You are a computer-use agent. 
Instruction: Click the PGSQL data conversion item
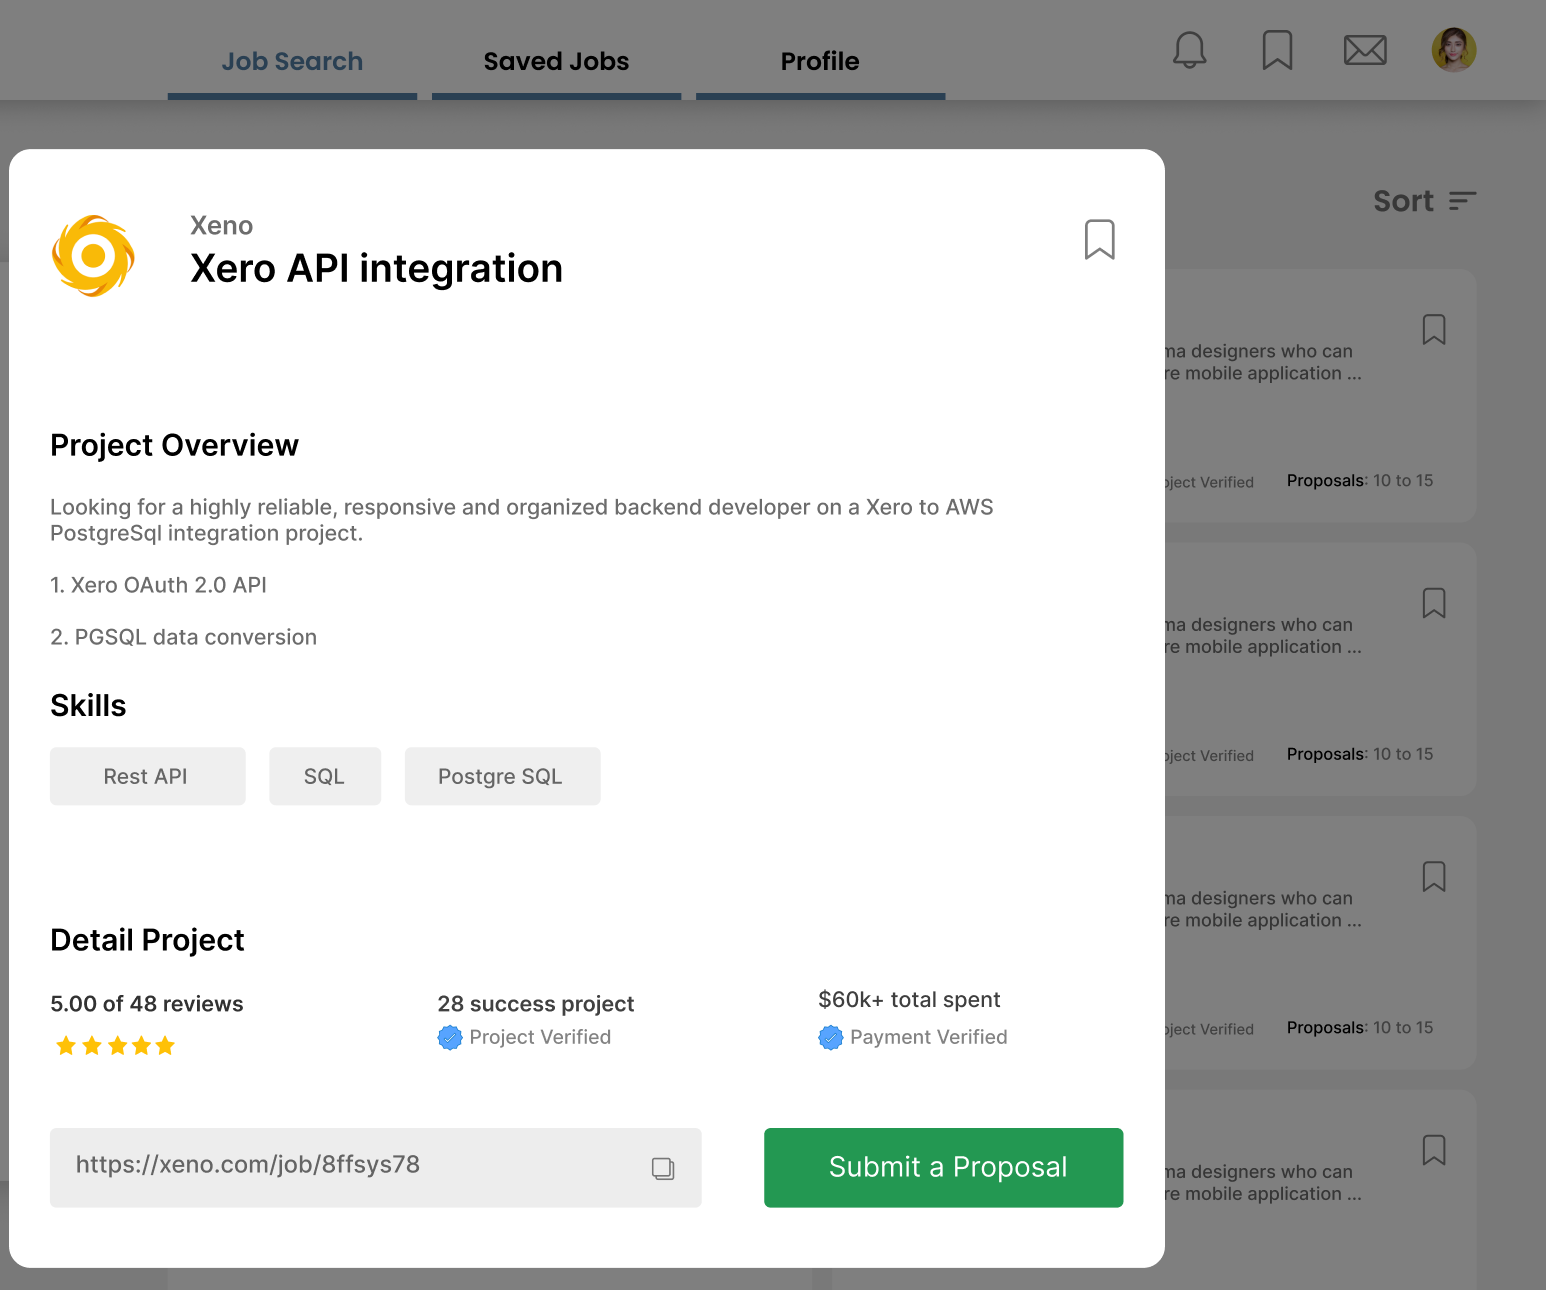[183, 637]
